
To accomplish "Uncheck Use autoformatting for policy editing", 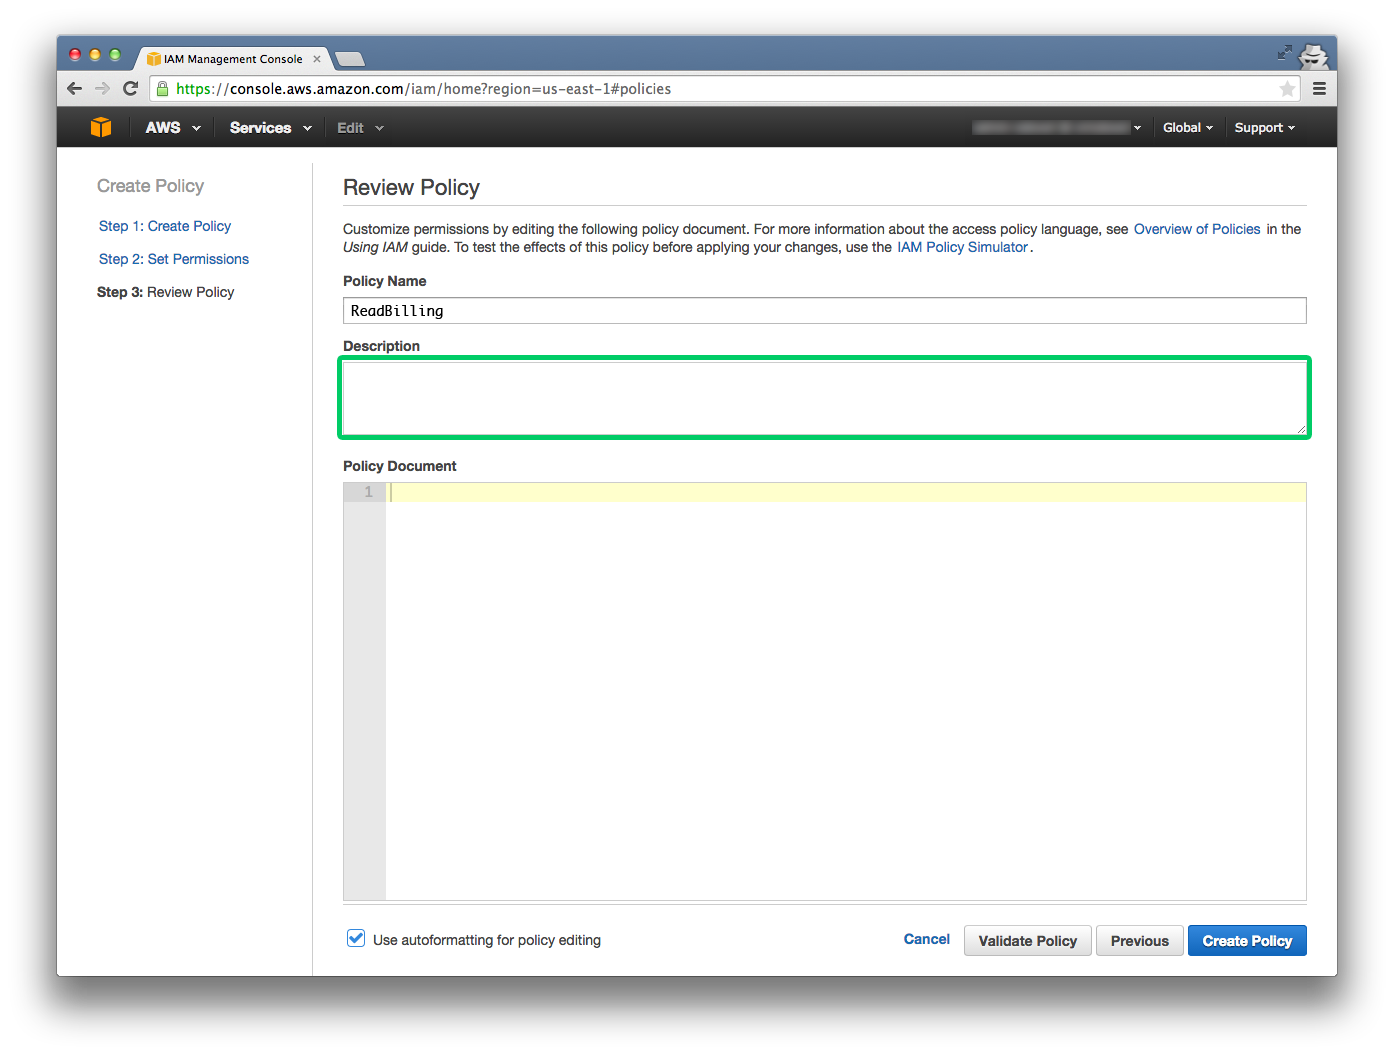I will (x=356, y=938).
